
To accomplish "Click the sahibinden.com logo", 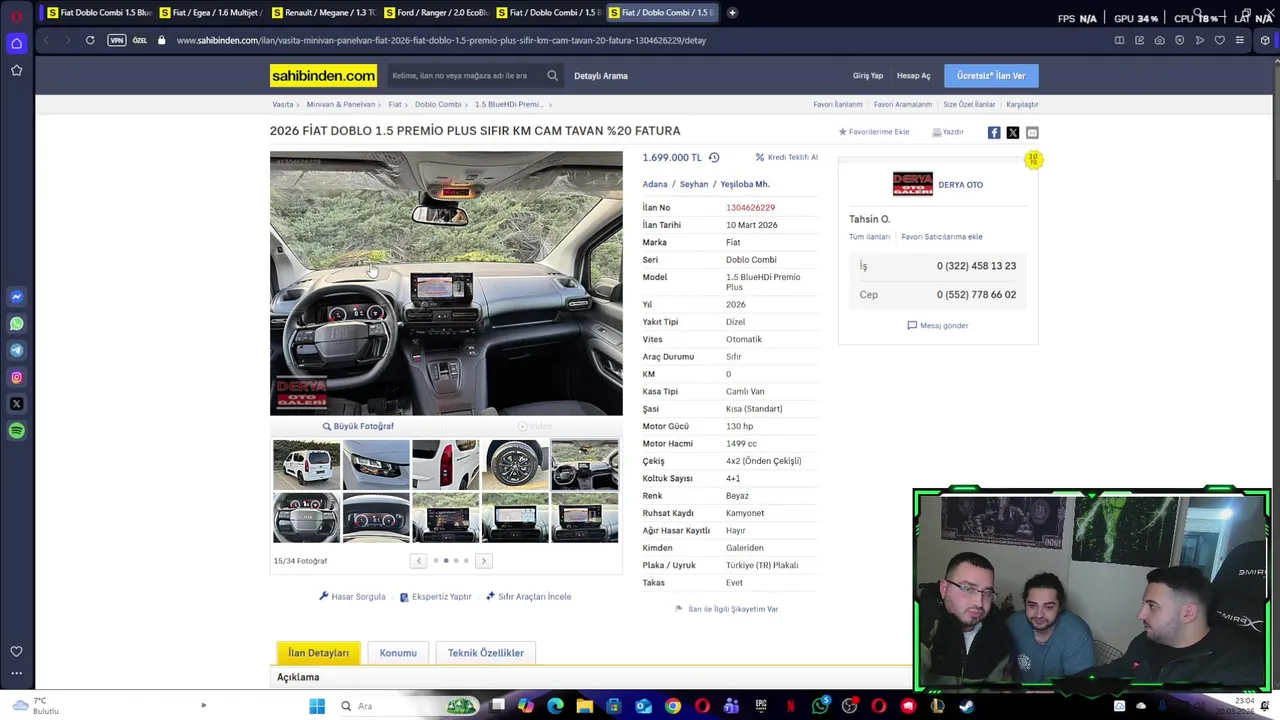I will 323,76.
